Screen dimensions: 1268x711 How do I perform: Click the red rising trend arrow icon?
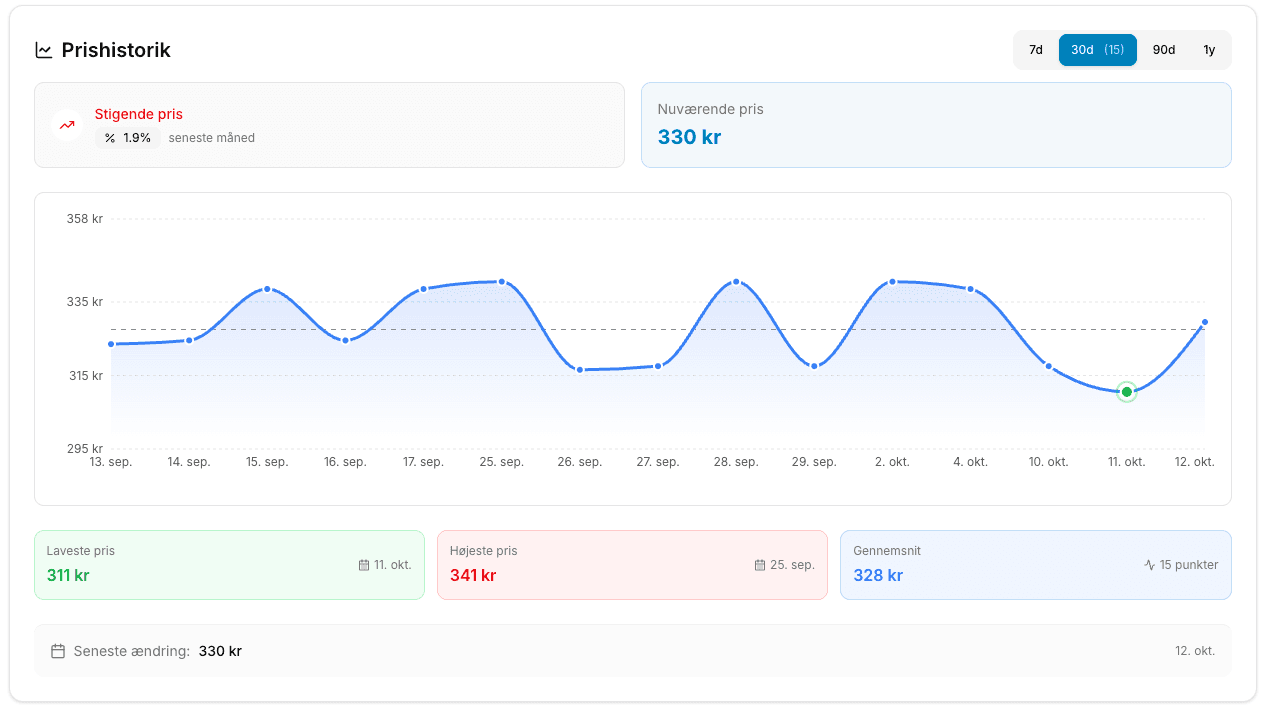(x=67, y=125)
